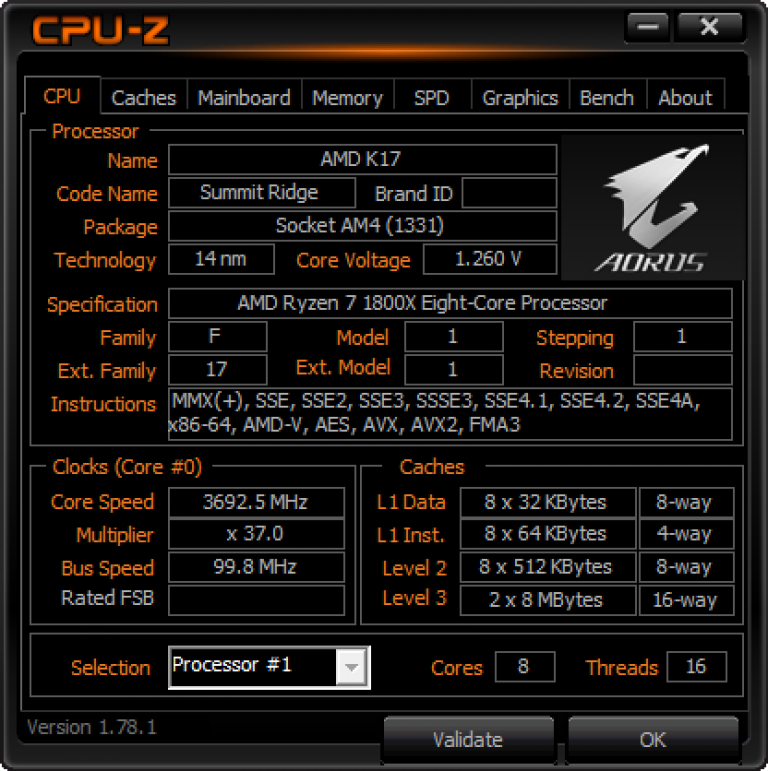Expand the Processor selection dropdown arrow
Image resolution: width=768 pixels, height=771 pixels.
coord(351,667)
